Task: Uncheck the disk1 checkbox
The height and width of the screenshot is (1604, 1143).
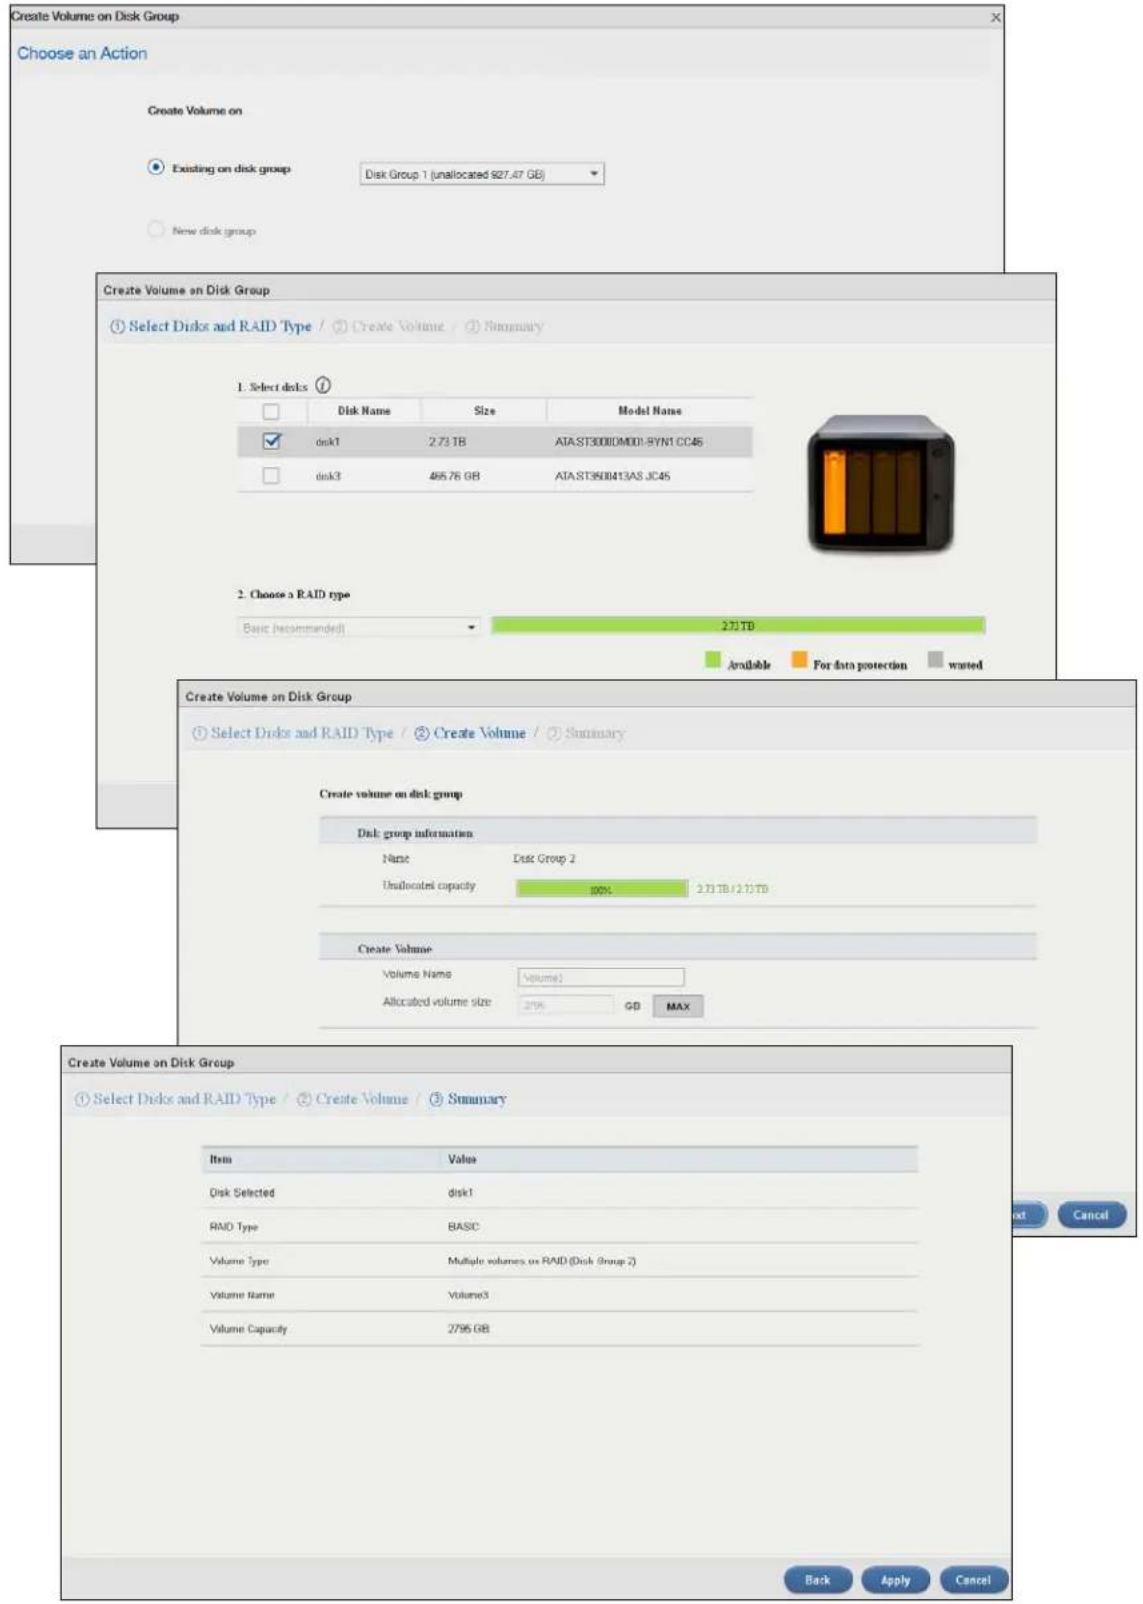Action: click(271, 441)
